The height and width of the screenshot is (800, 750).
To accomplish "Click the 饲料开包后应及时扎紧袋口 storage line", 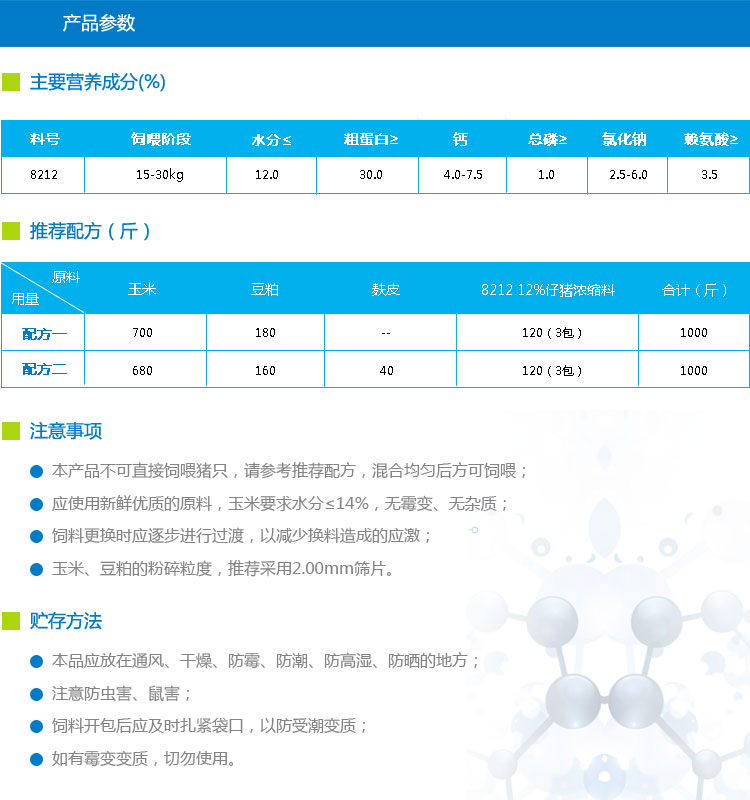I will (210, 726).
